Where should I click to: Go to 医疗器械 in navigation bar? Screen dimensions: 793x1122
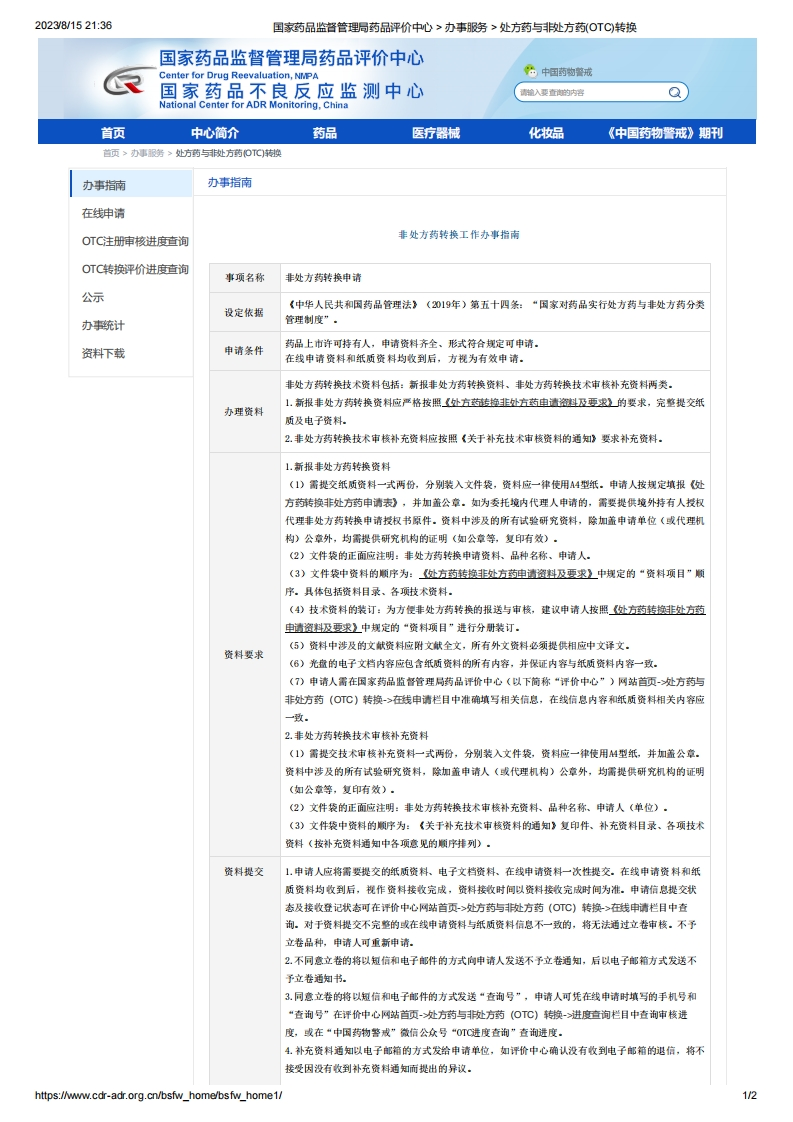[435, 133]
